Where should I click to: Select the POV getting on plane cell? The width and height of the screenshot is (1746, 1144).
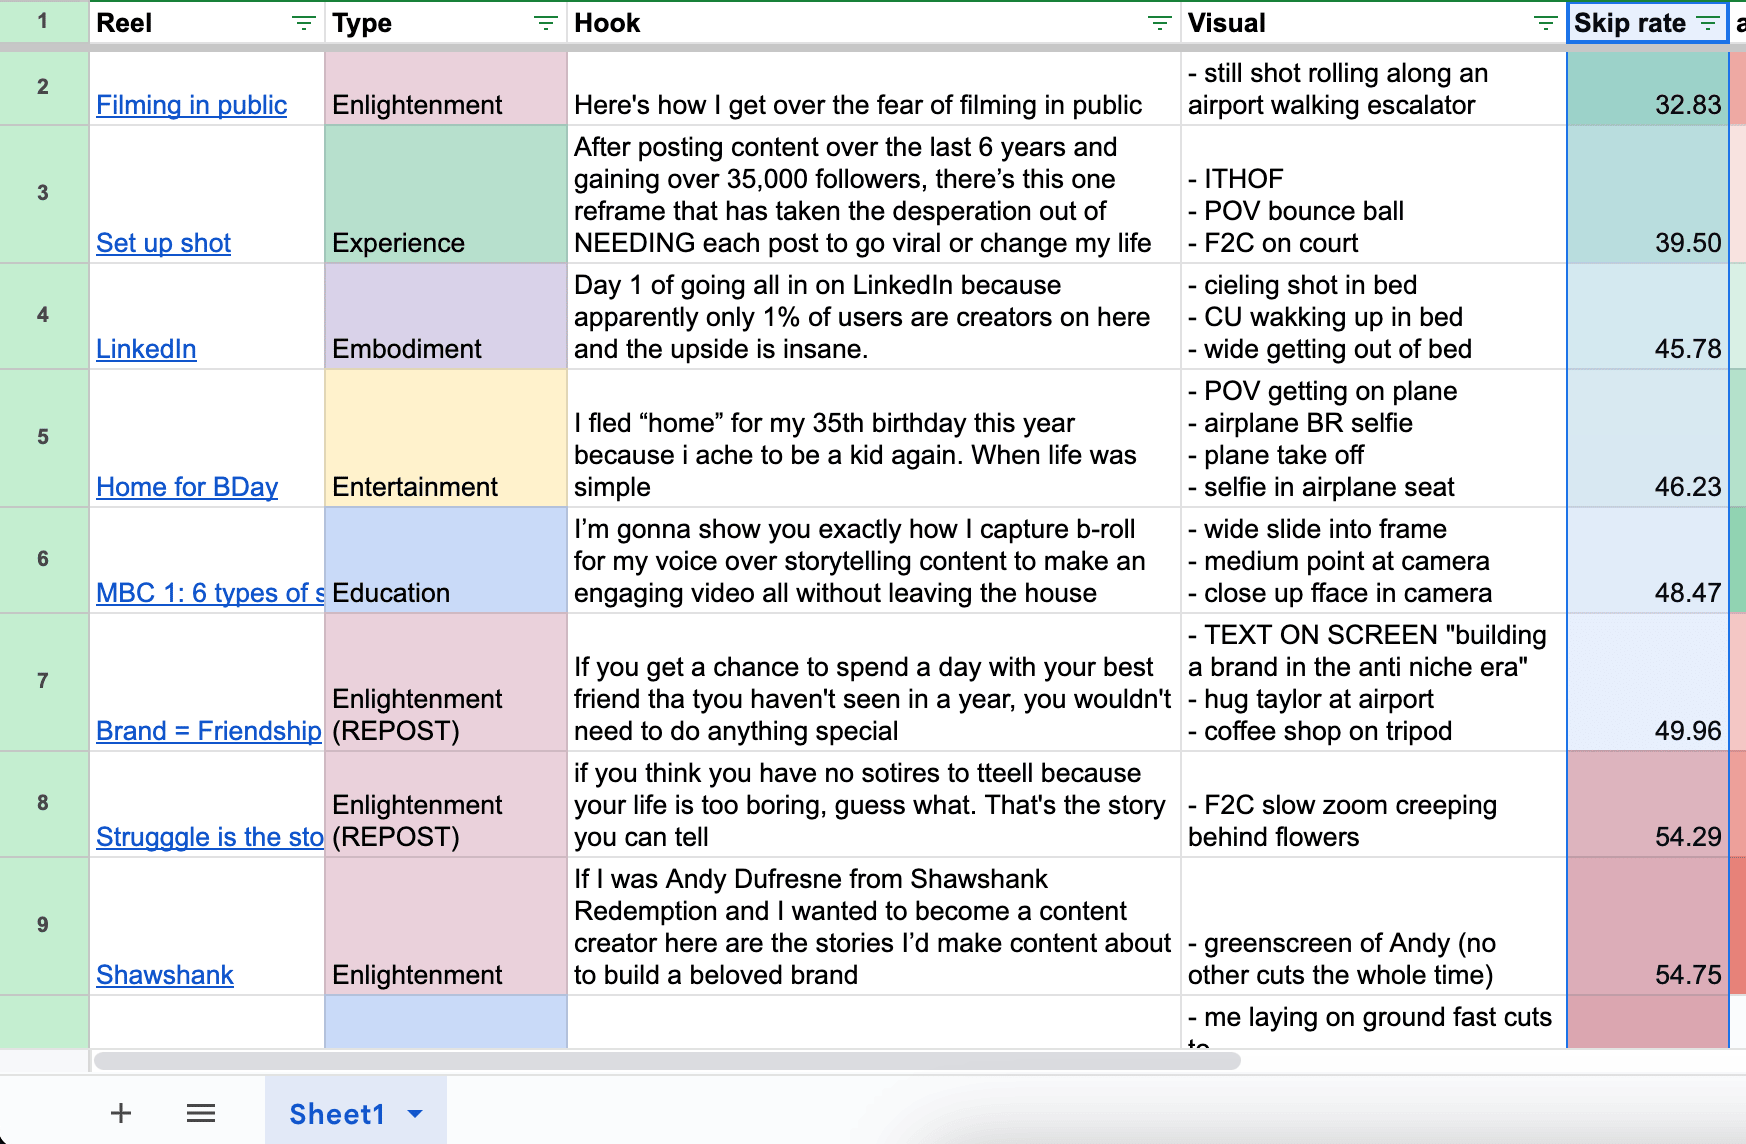pyautogui.click(x=1374, y=438)
